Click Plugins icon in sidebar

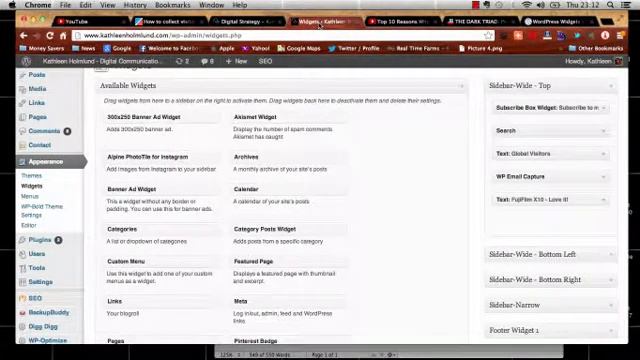22,240
